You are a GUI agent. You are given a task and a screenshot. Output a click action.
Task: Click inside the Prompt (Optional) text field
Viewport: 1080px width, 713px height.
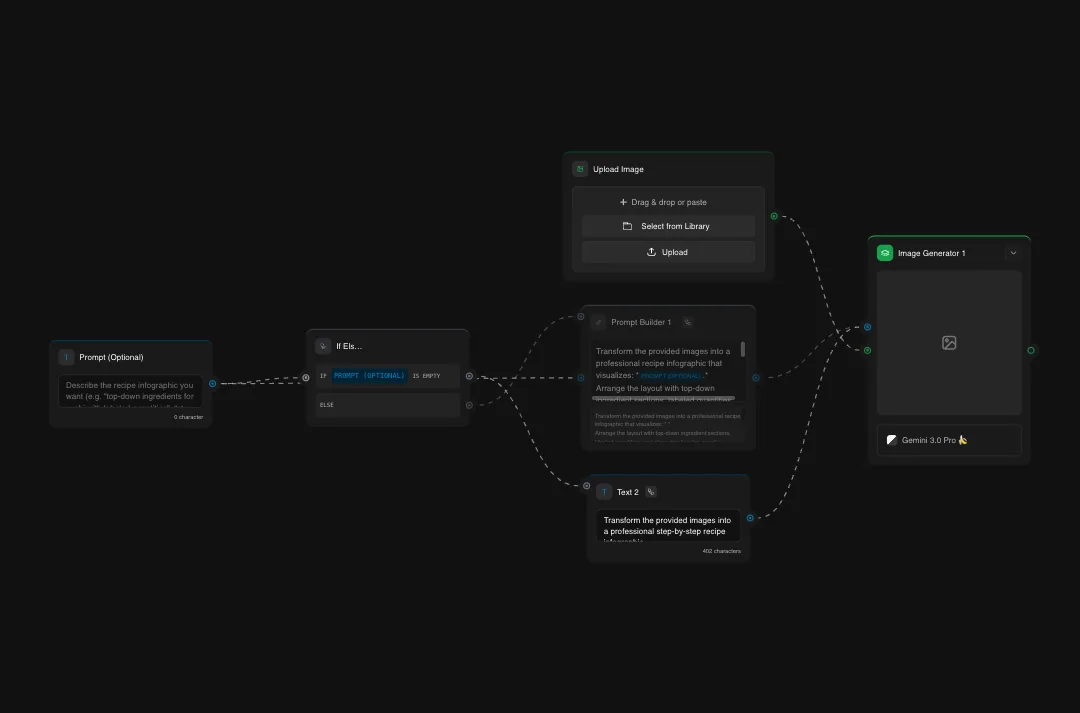130,390
